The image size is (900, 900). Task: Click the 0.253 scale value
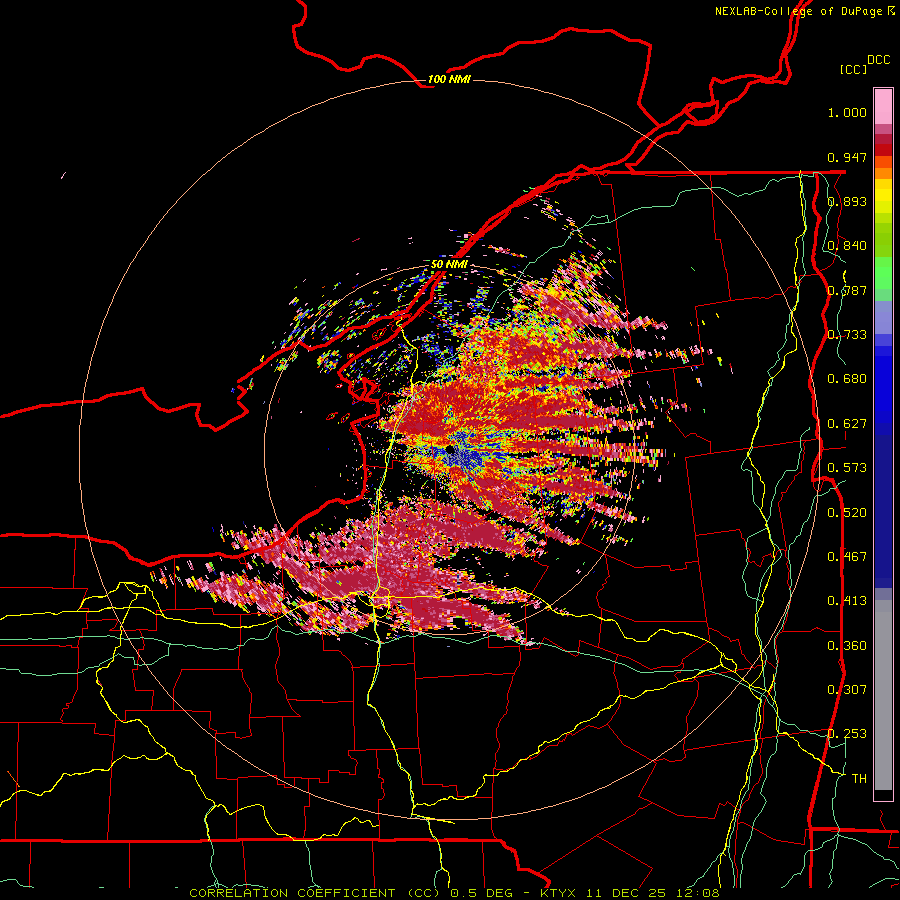pyautogui.click(x=847, y=734)
